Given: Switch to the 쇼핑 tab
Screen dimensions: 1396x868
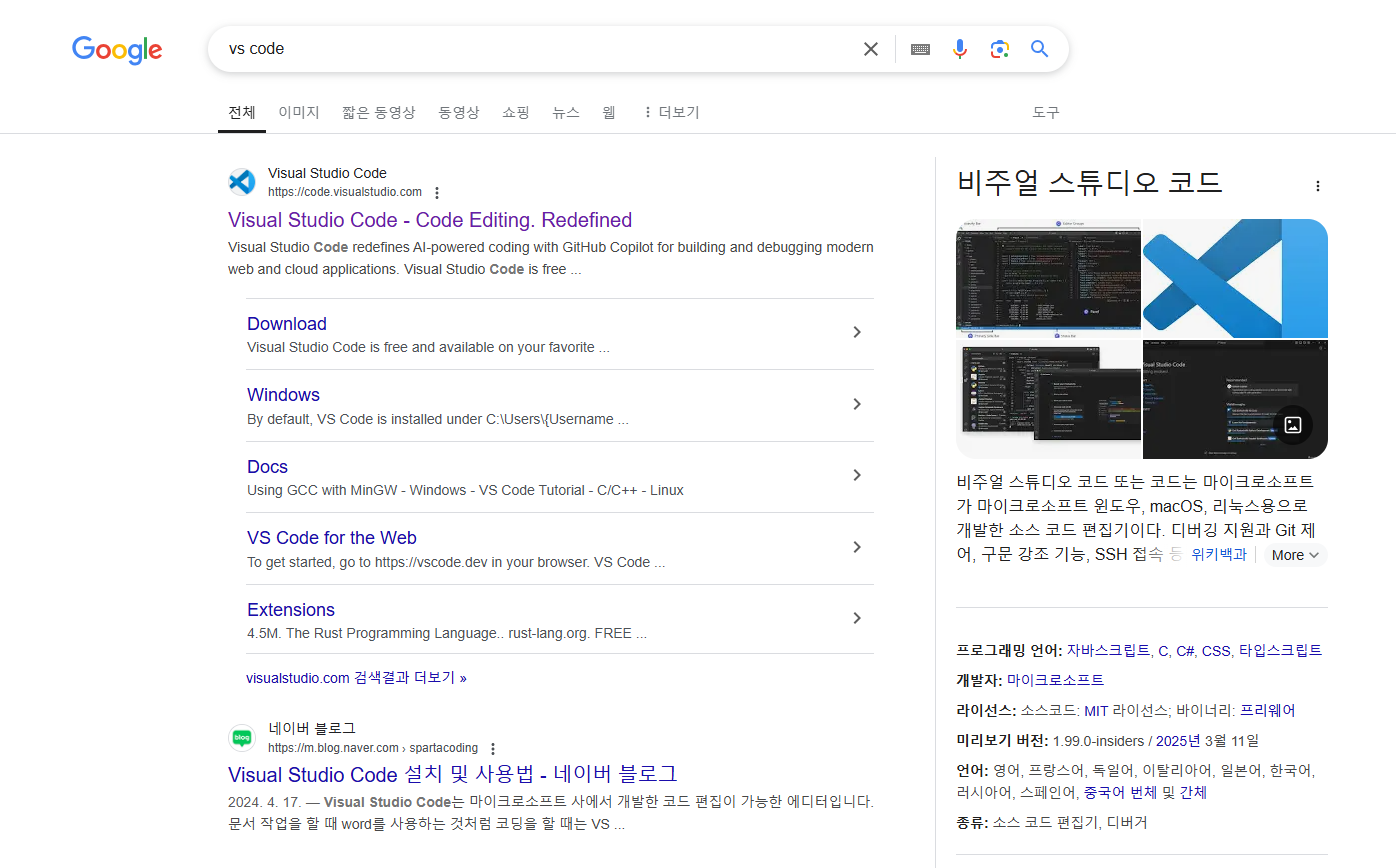Looking at the screenshot, I should (516, 112).
